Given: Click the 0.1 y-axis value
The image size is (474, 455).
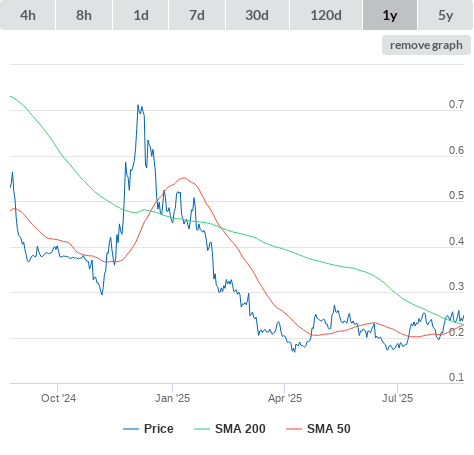Looking at the screenshot, I should 456,377.
